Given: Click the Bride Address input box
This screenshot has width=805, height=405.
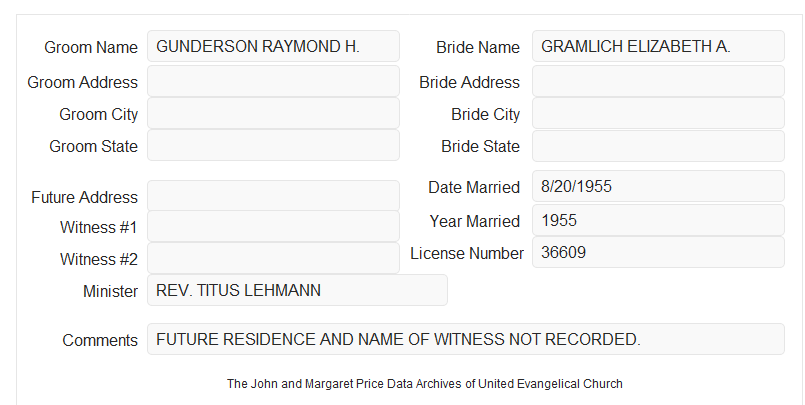Looking at the screenshot, I should pyautogui.click(x=658, y=81).
